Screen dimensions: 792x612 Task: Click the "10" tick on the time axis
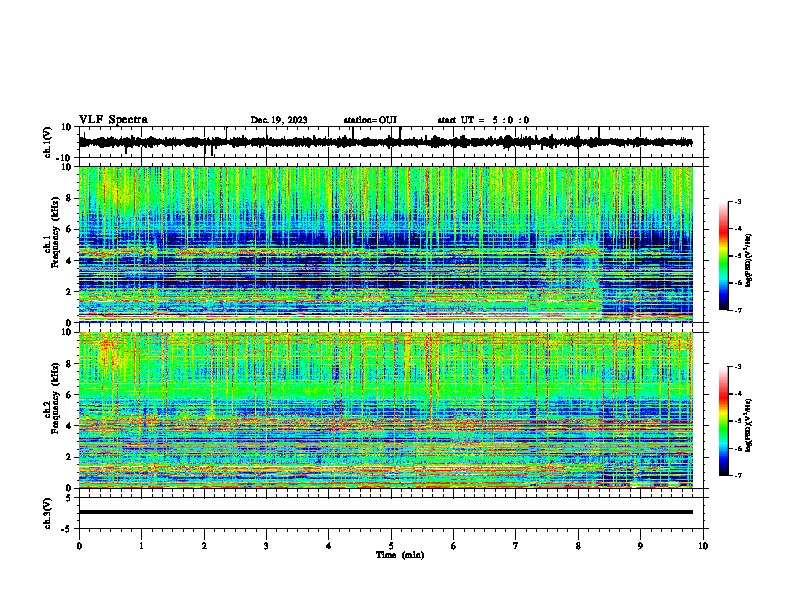tap(703, 546)
